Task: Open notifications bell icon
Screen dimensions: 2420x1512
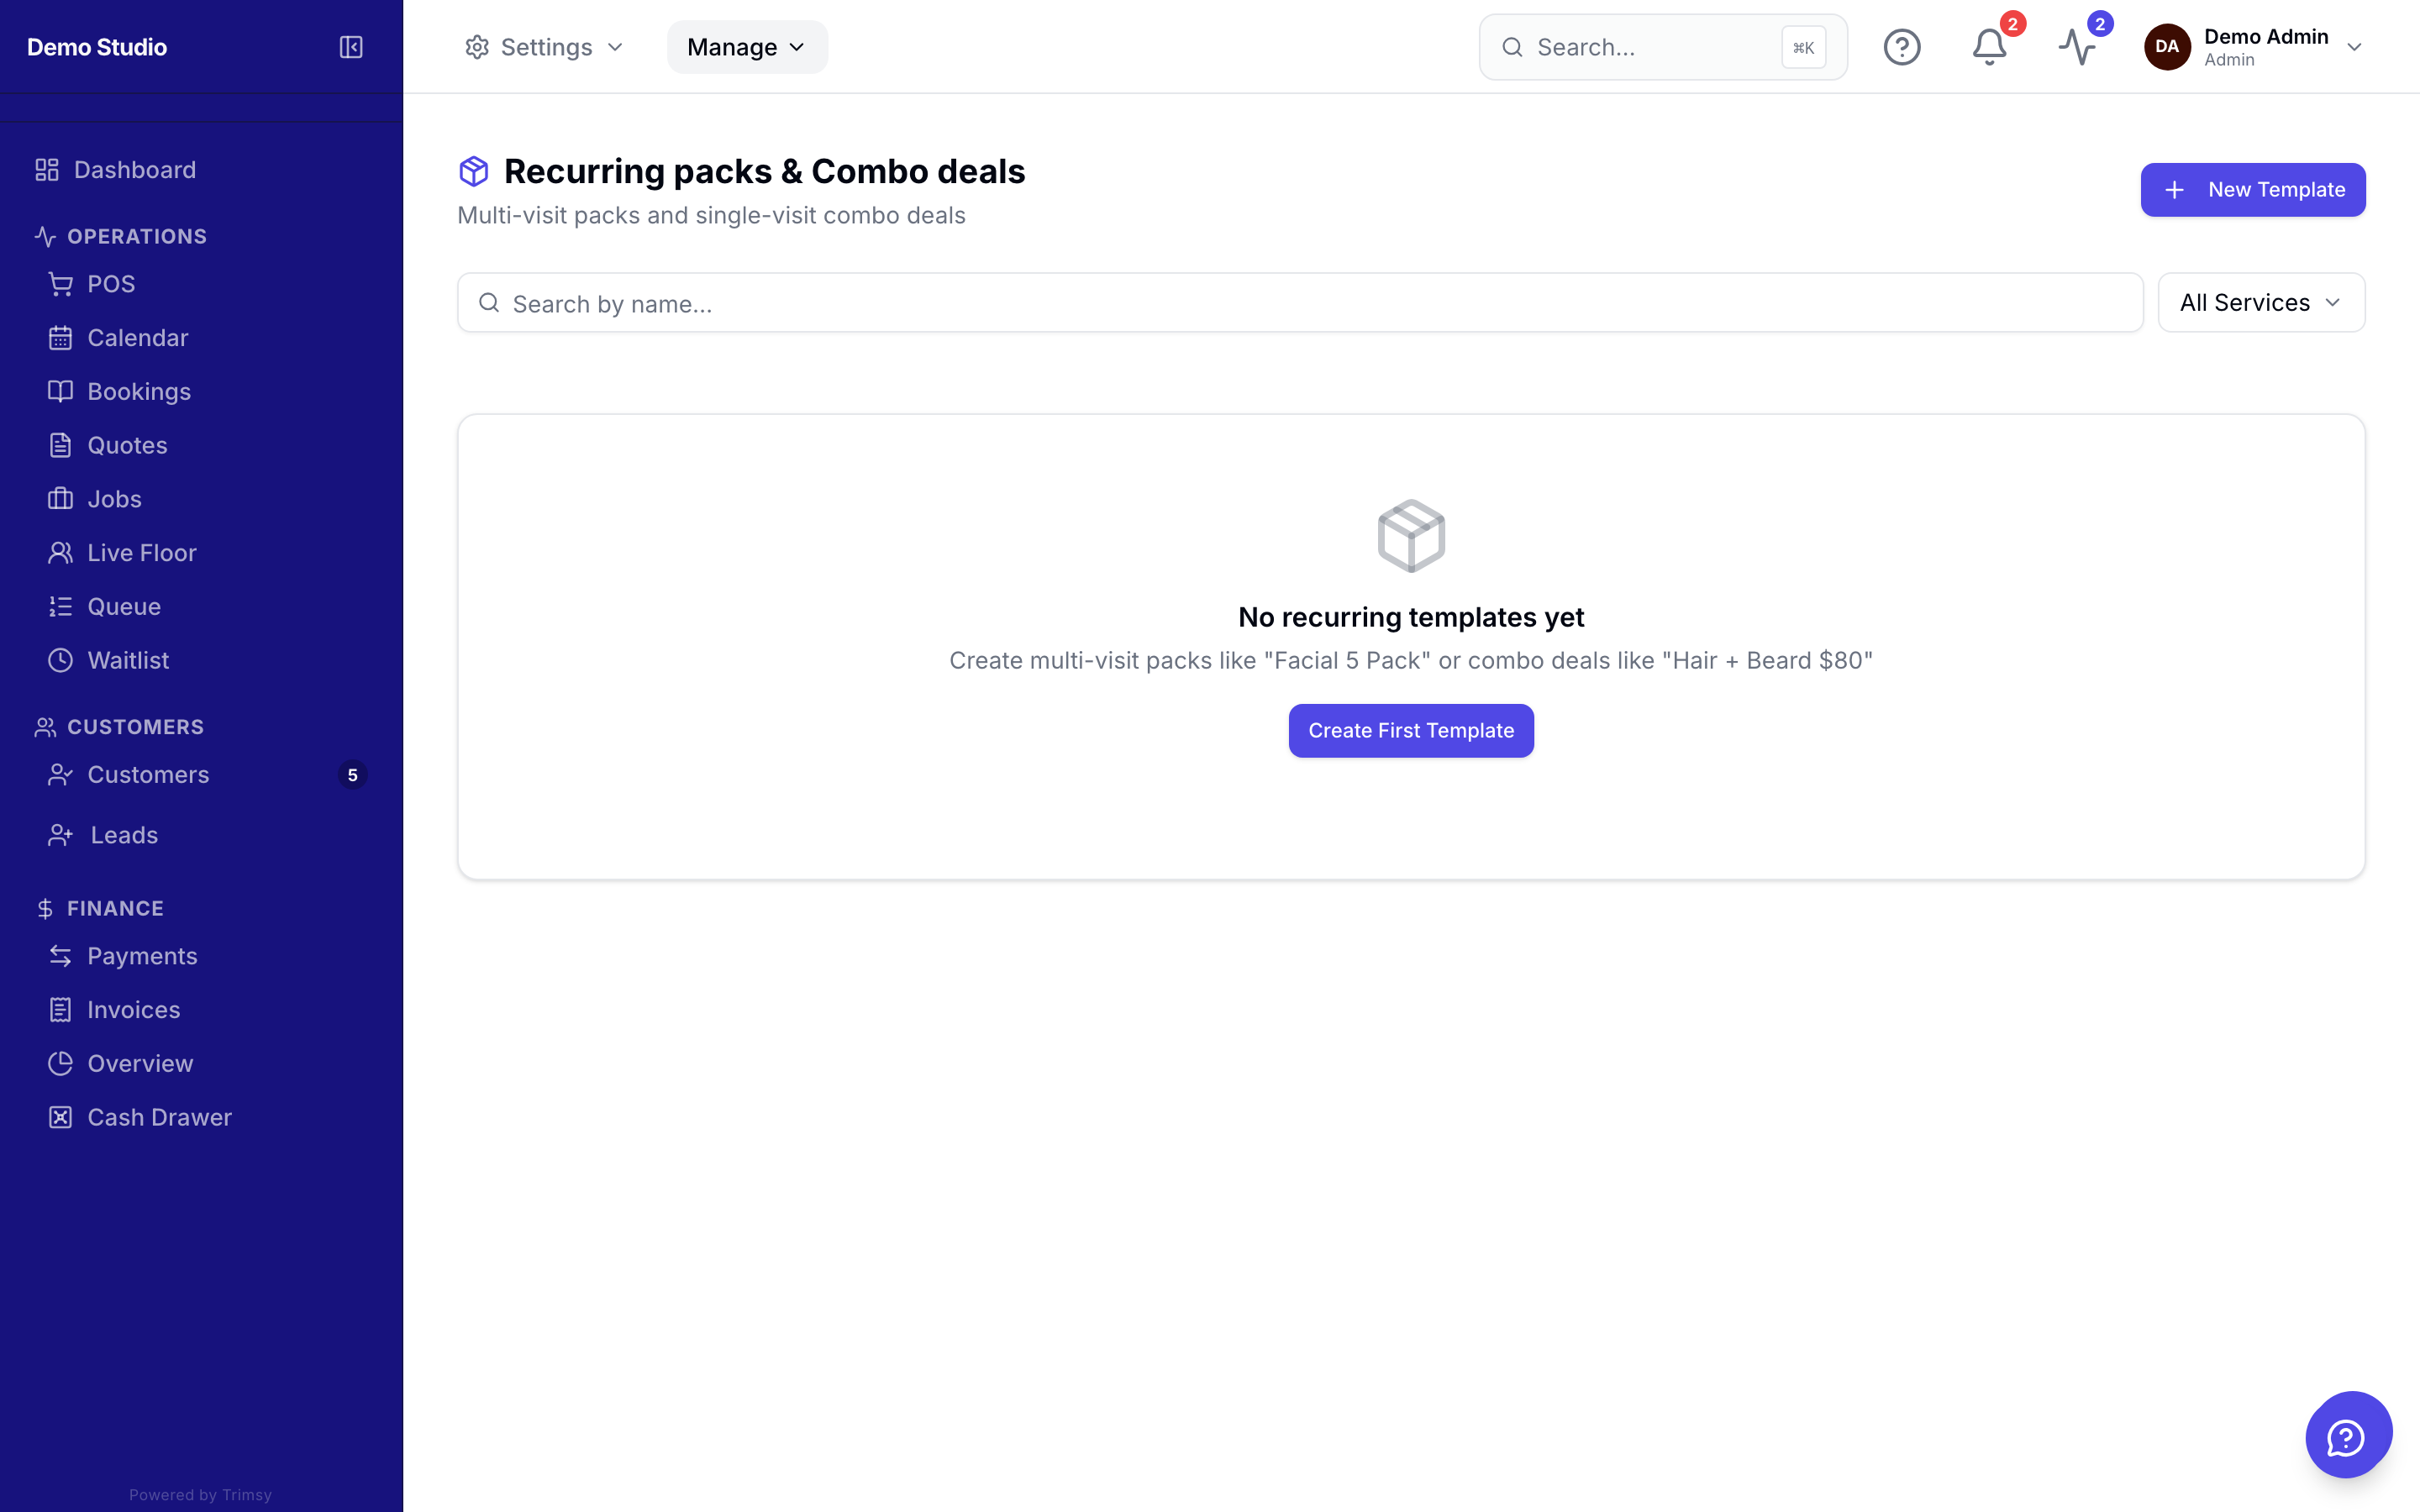Action: (x=1989, y=47)
